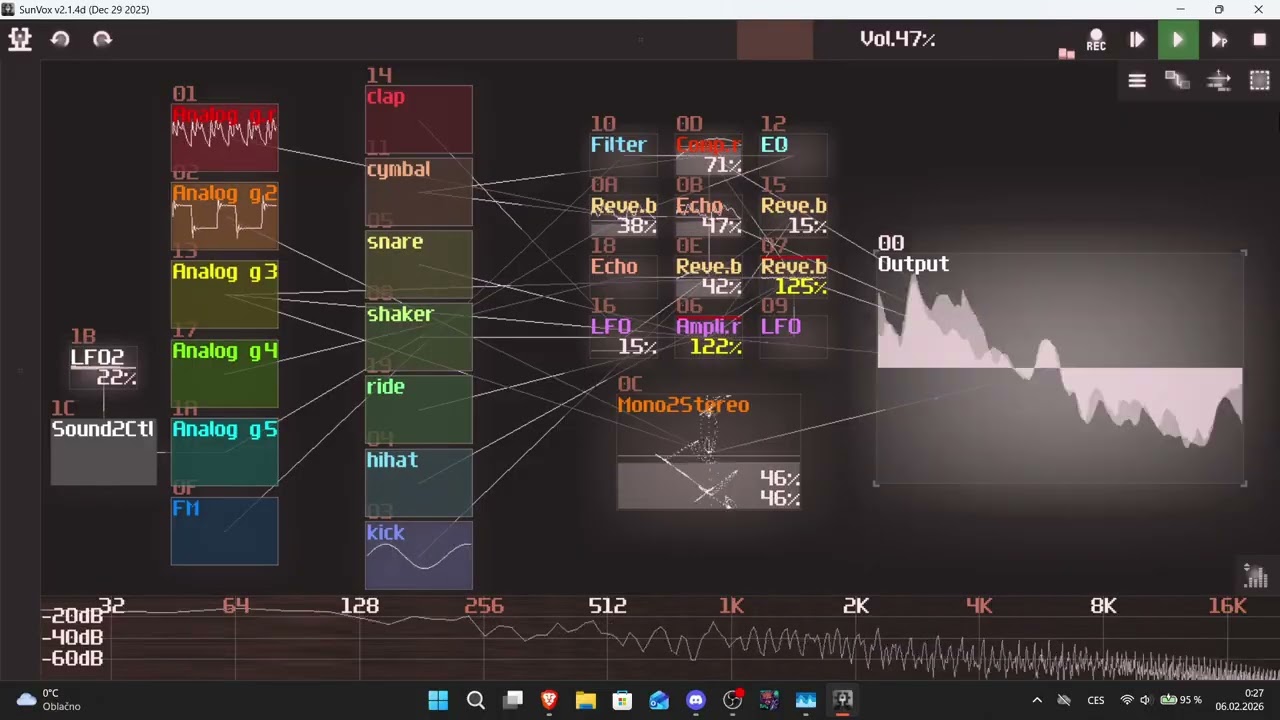1280x720 pixels.
Task: Click the play pattern (P) icon
Action: [x=1219, y=40]
